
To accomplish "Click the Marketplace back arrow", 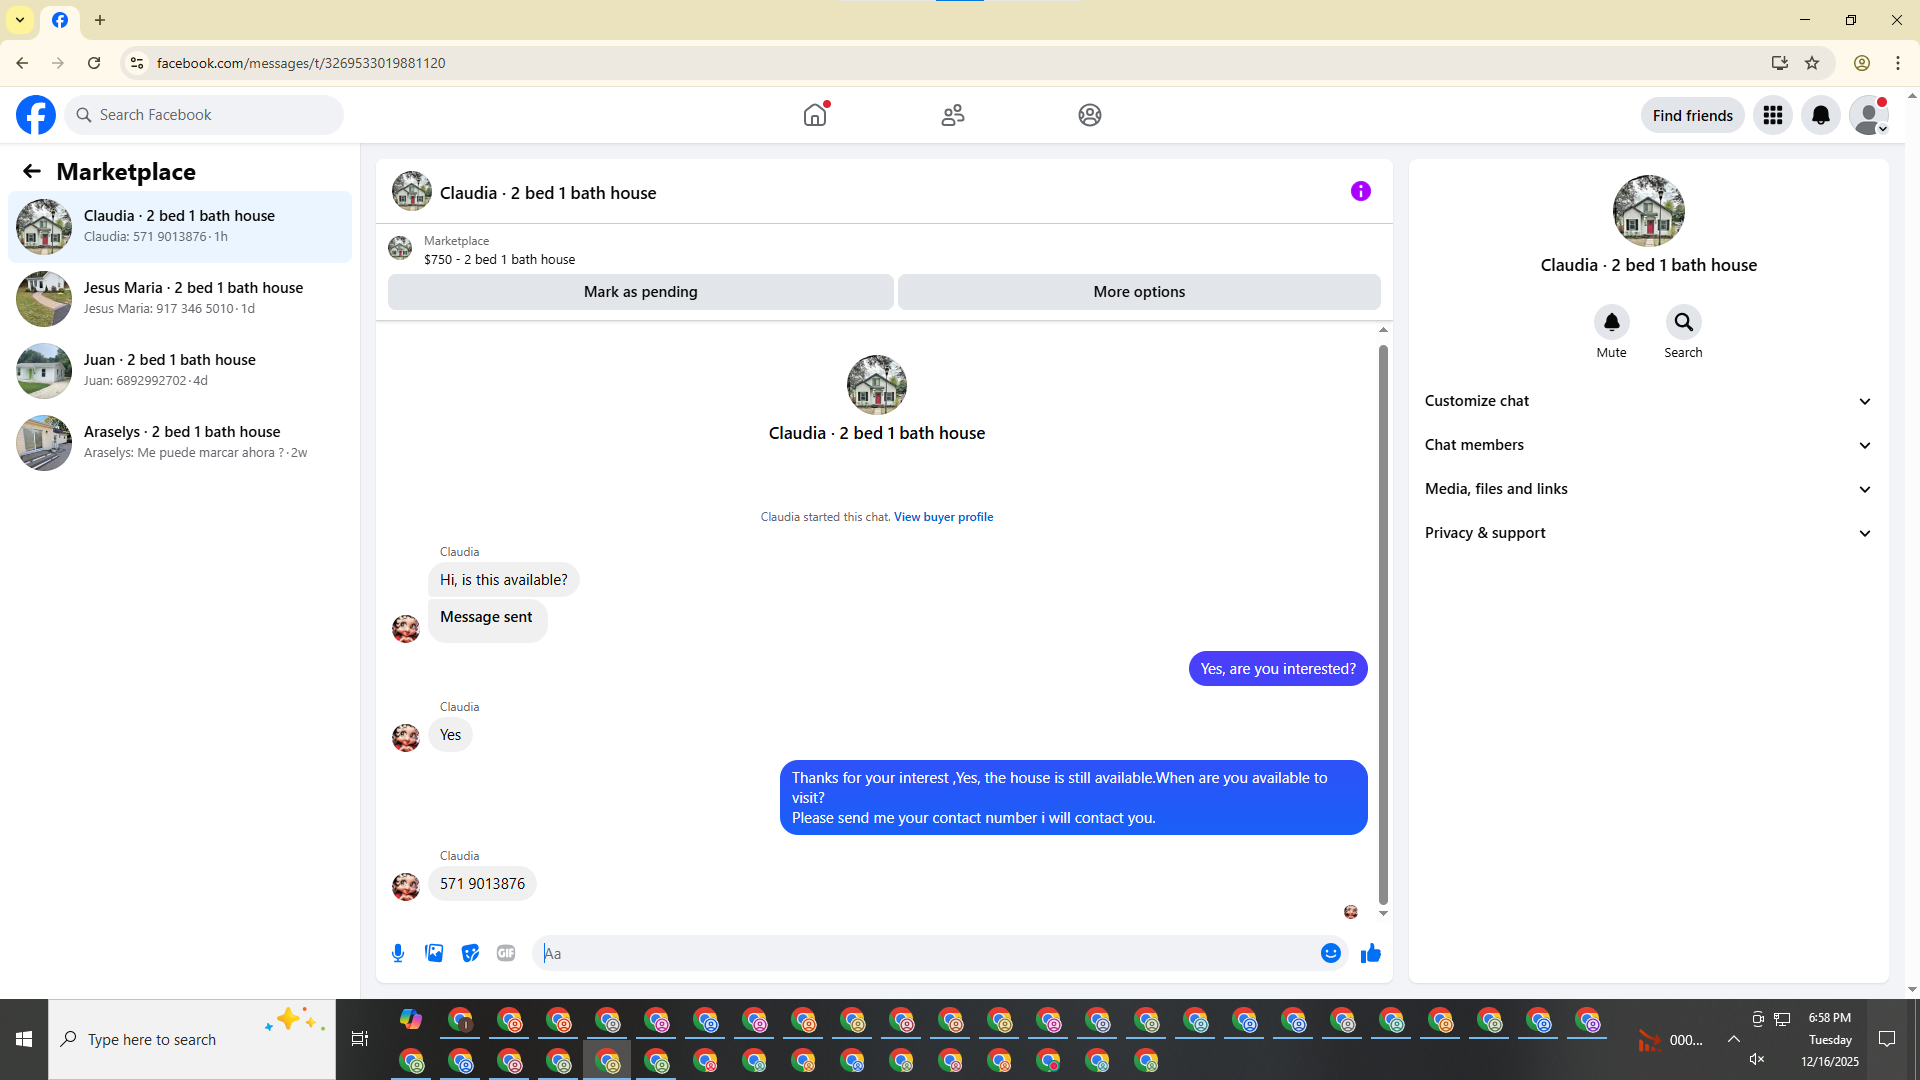I will pos(32,171).
